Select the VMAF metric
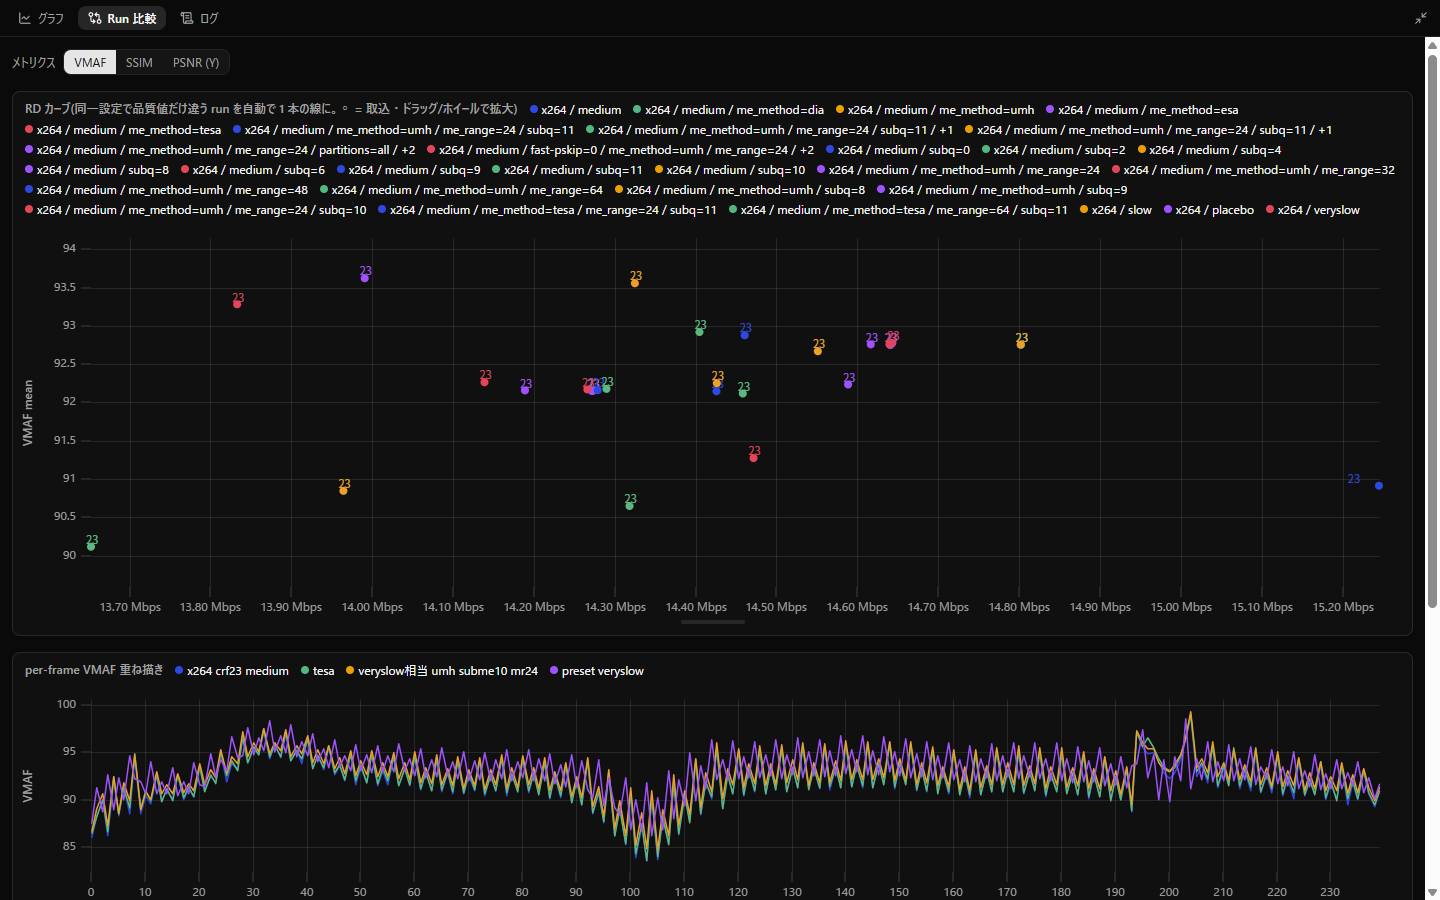This screenshot has height=900, width=1440. pyautogui.click(x=90, y=62)
